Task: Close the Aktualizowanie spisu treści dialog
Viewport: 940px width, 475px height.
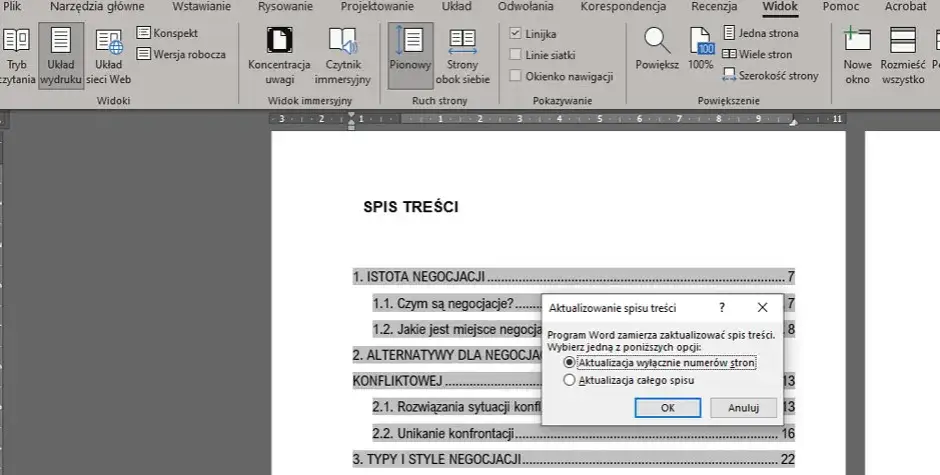Action: (763, 308)
